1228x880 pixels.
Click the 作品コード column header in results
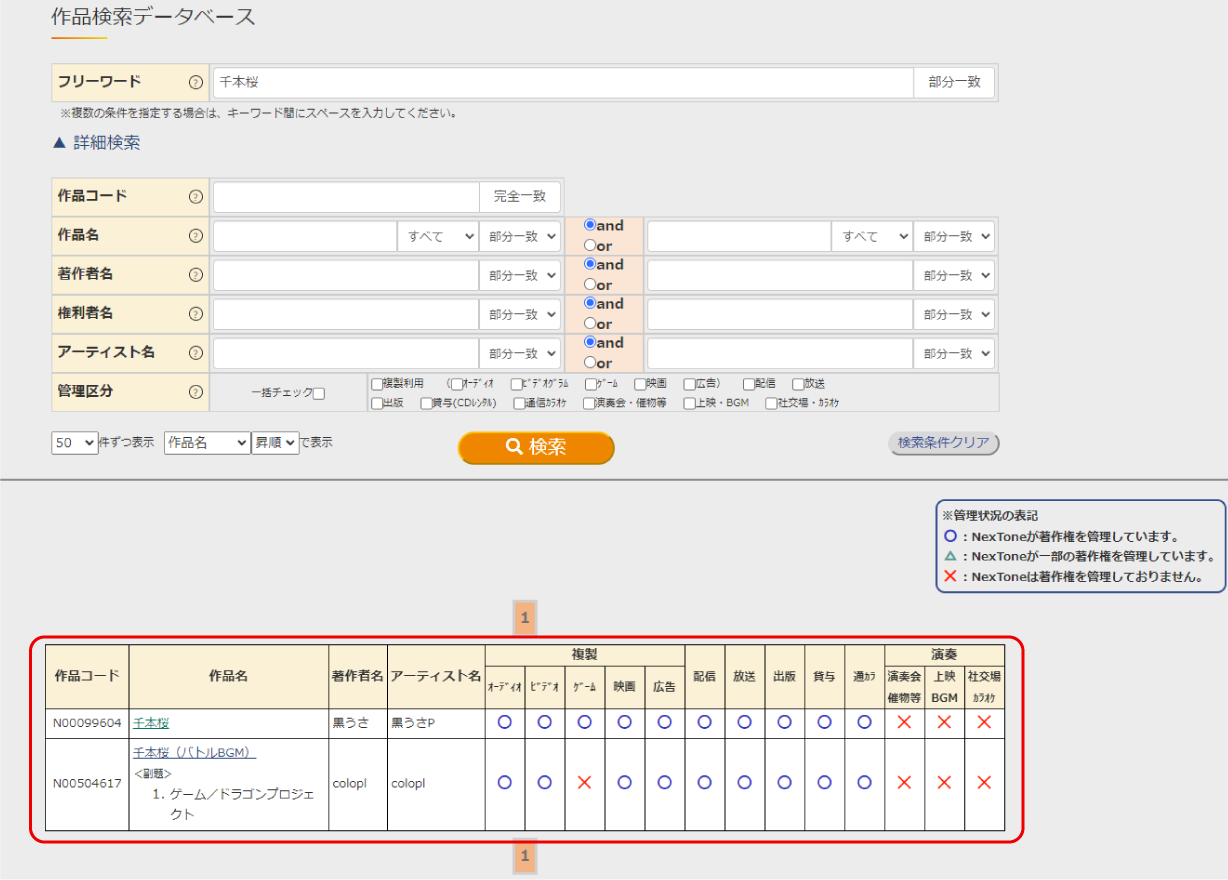point(87,676)
